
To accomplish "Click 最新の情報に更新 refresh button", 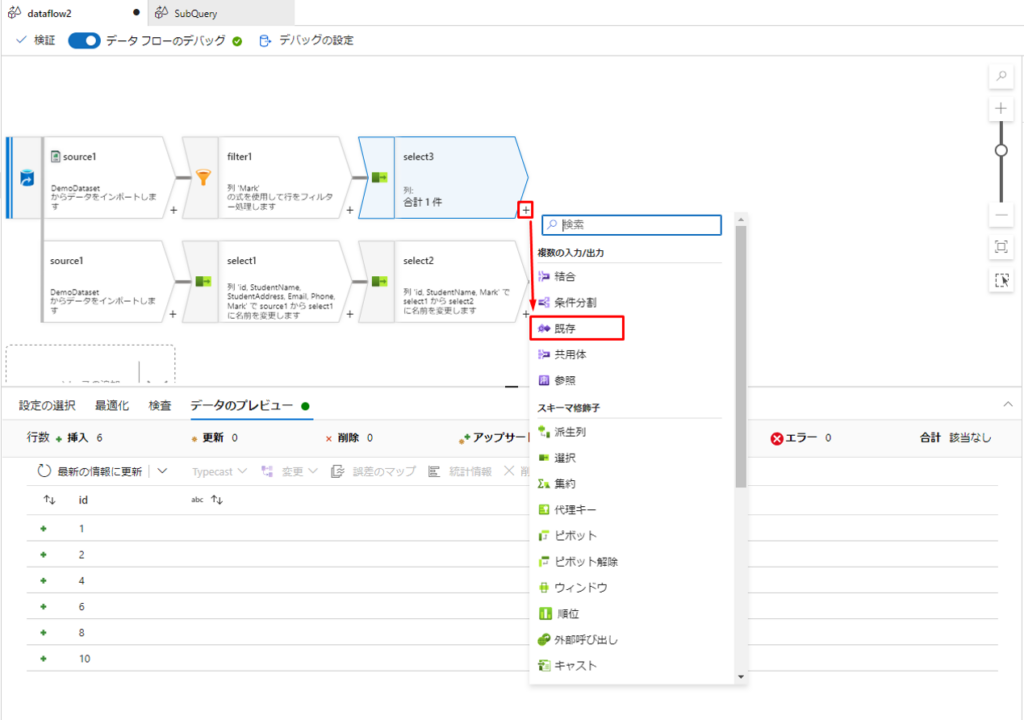I will (x=89, y=471).
